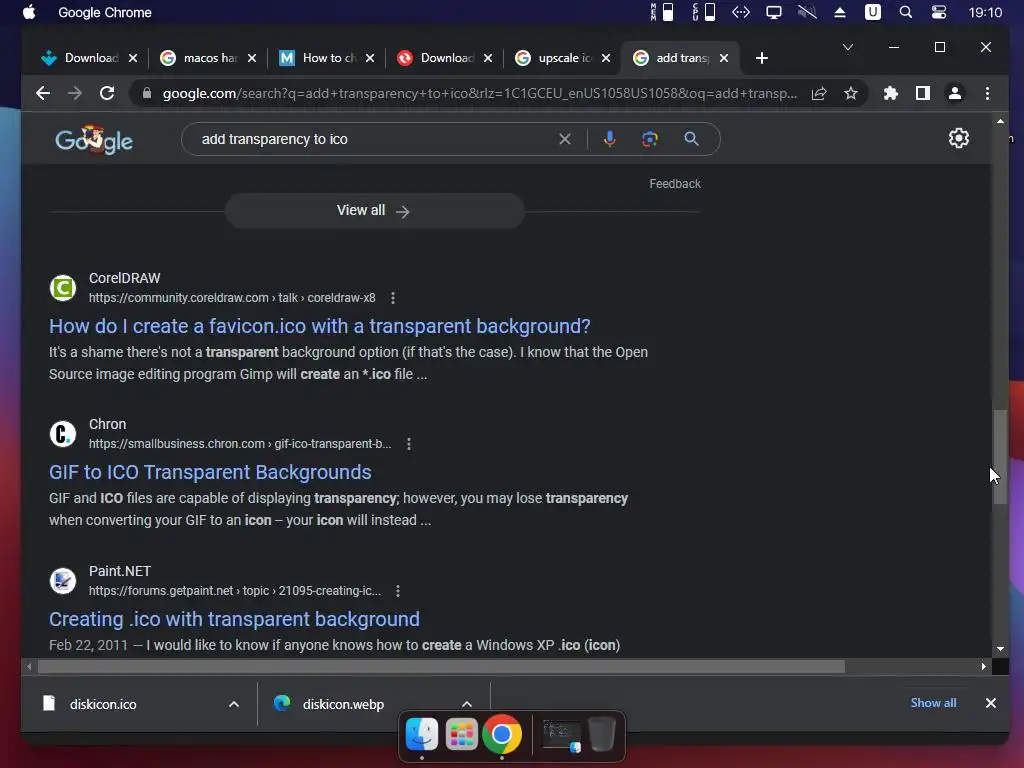Viewport: 1024px width, 768px height.
Task: Open the macOS Apple menu
Action: 29,12
